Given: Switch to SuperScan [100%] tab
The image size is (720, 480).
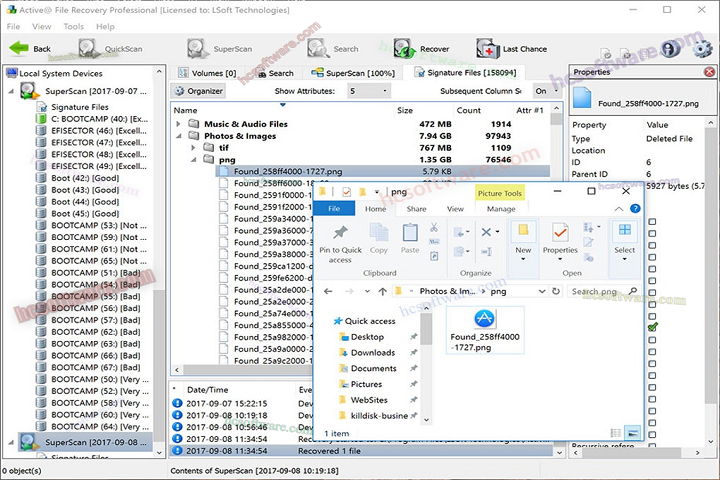Looking at the screenshot, I should pos(353,73).
